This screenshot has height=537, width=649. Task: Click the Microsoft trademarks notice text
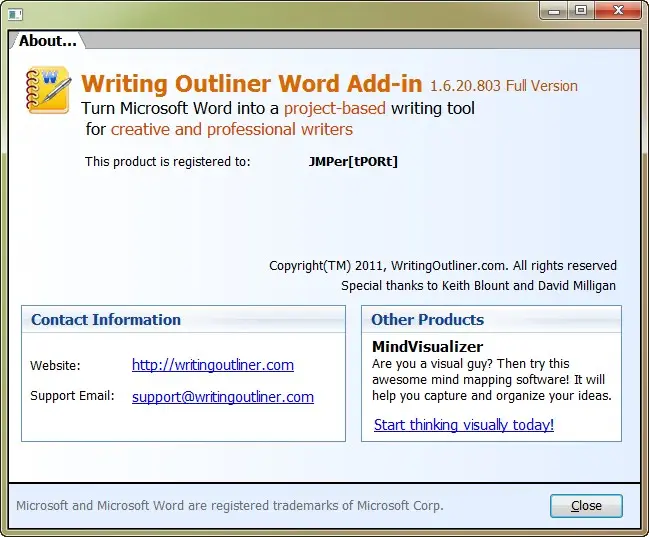pyautogui.click(x=230, y=506)
